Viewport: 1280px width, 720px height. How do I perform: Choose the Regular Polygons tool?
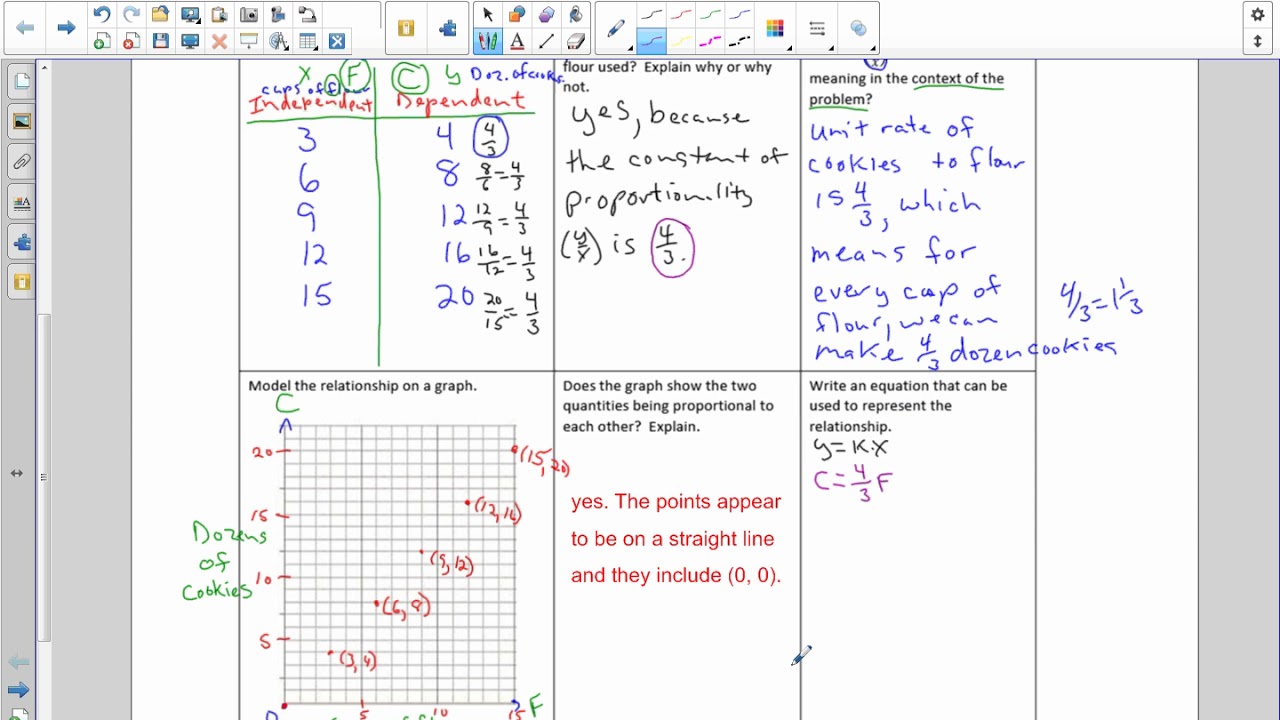[546, 14]
